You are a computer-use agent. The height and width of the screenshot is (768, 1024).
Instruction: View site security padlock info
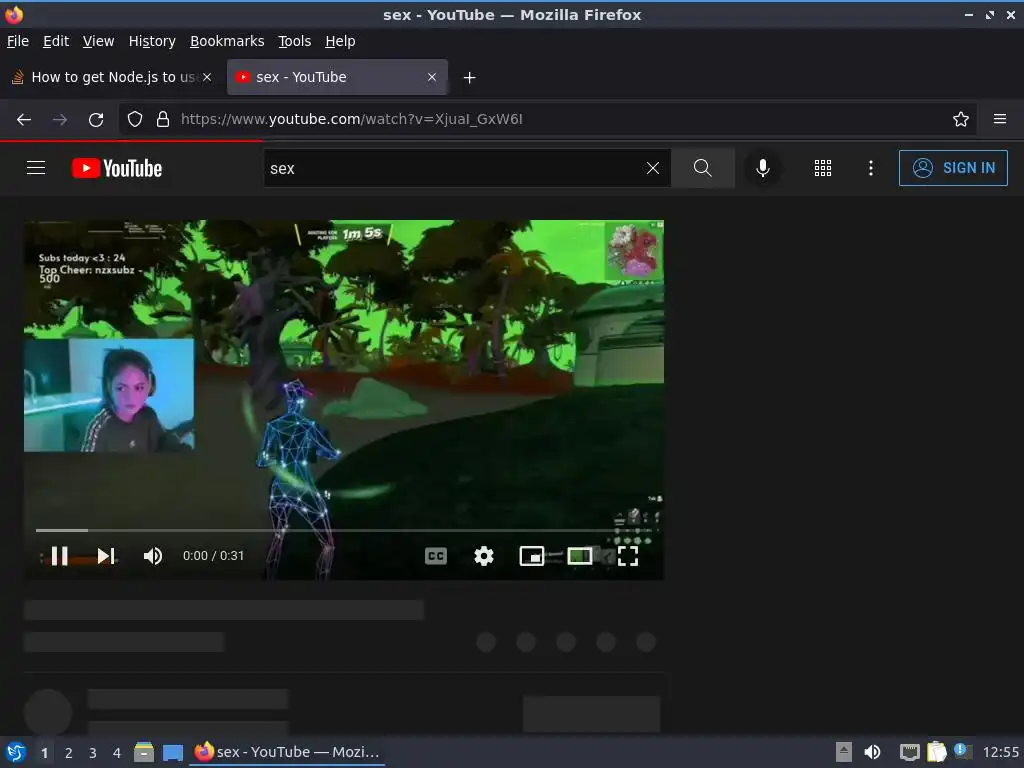(x=163, y=120)
